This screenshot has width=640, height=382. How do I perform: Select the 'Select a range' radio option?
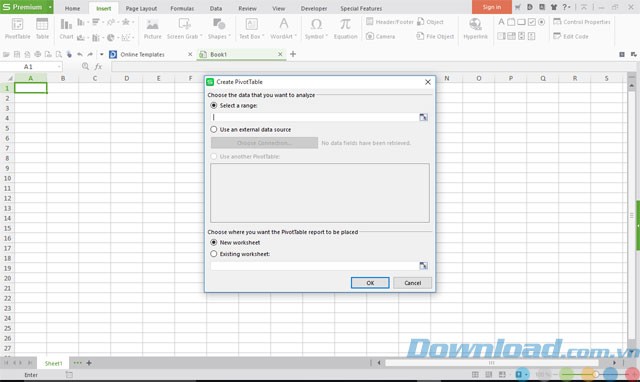(213, 105)
